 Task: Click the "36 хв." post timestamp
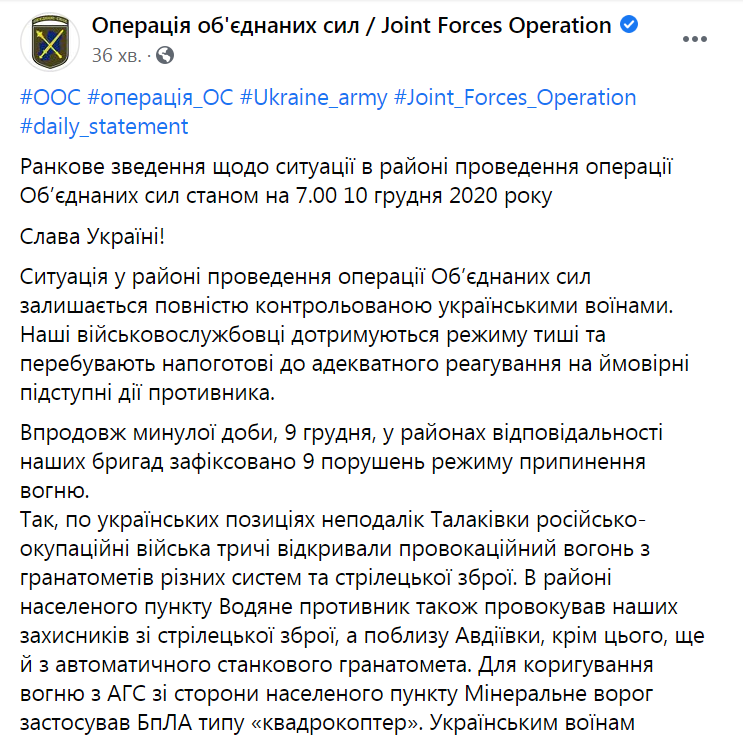pyautogui.click(x=118, y=55)
